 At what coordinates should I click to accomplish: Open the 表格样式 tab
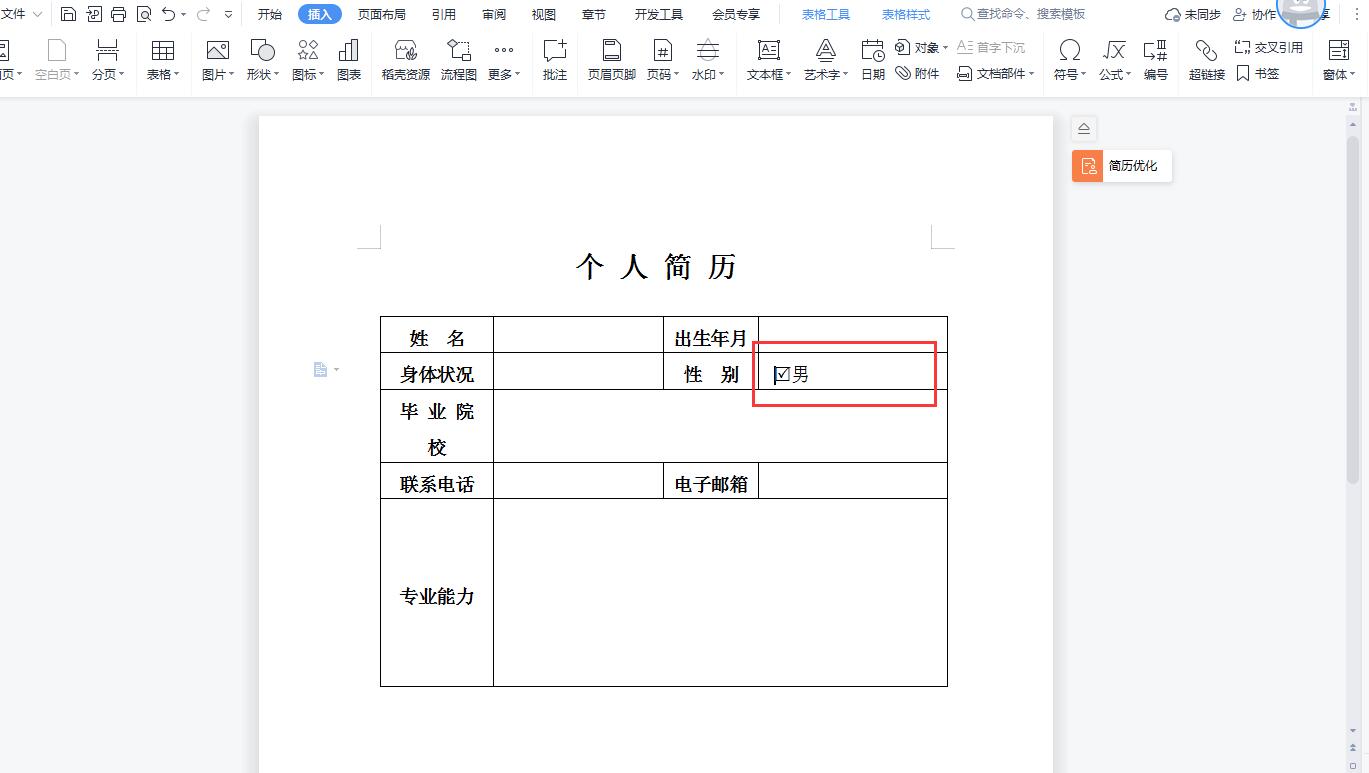click(905, 14)
